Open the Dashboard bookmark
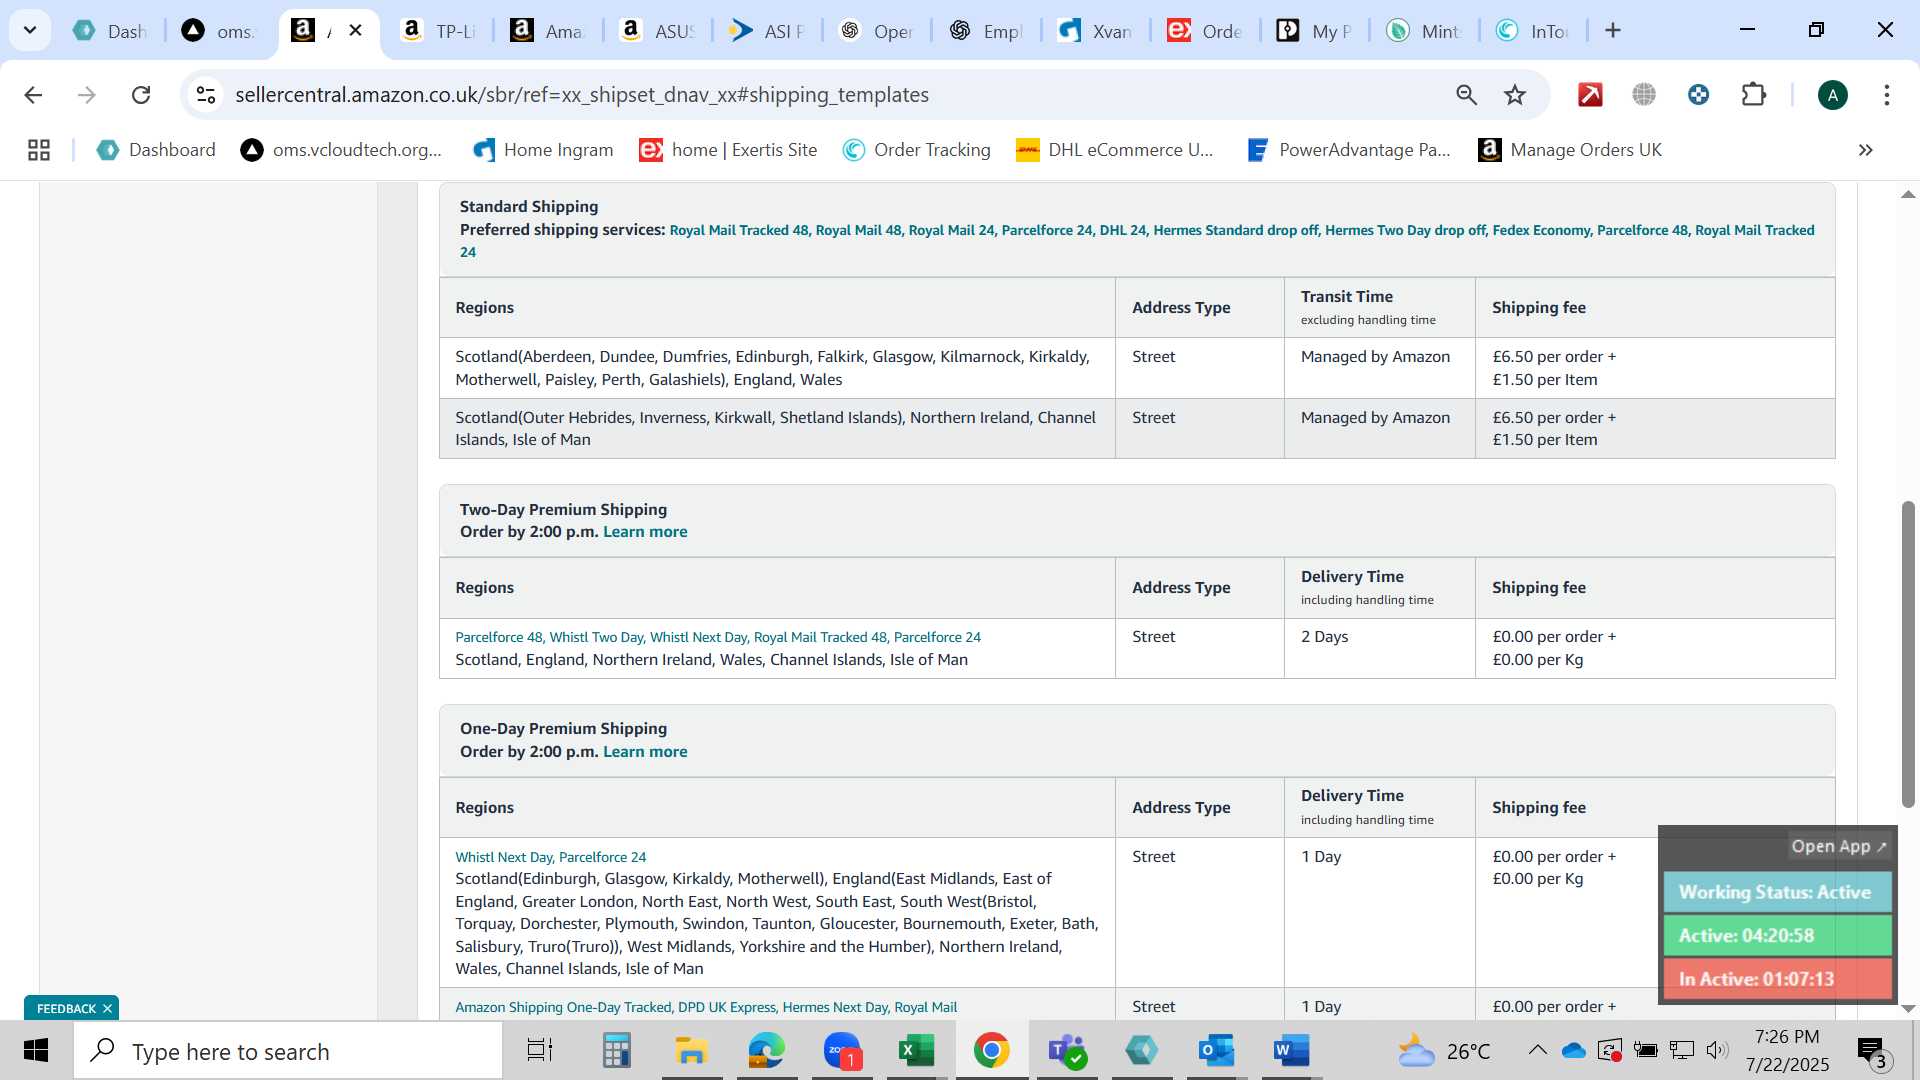Screen dimensions: 1920x1080 pos(156,150)
